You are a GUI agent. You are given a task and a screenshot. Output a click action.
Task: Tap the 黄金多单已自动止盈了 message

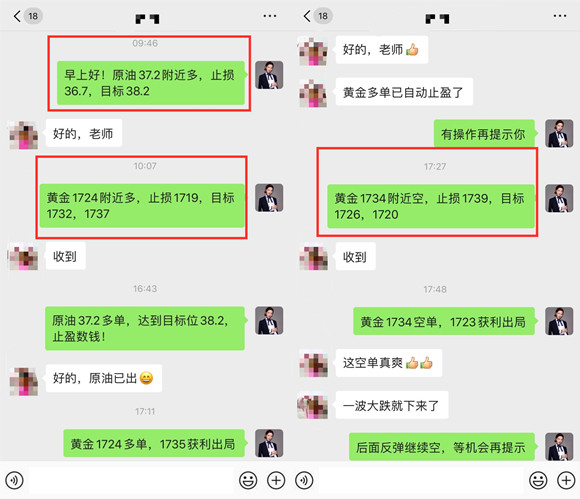click(404, 92)
